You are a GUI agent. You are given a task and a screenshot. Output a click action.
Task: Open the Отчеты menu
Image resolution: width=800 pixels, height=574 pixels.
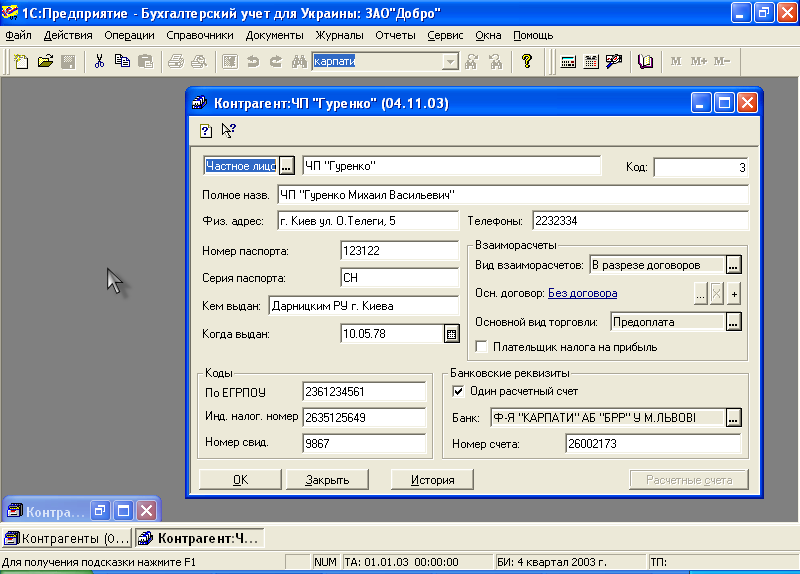pyautogui.click(x=395, y=35)
